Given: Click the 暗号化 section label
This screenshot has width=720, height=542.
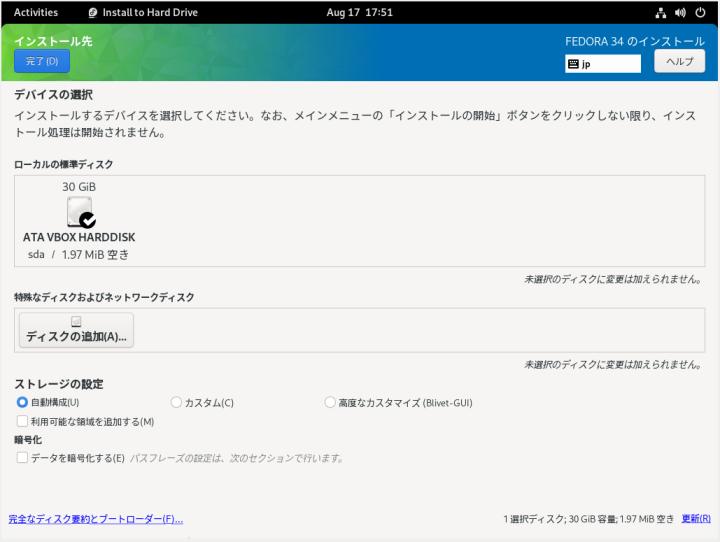Looking at the screenshot, I should tap(28, 440).
